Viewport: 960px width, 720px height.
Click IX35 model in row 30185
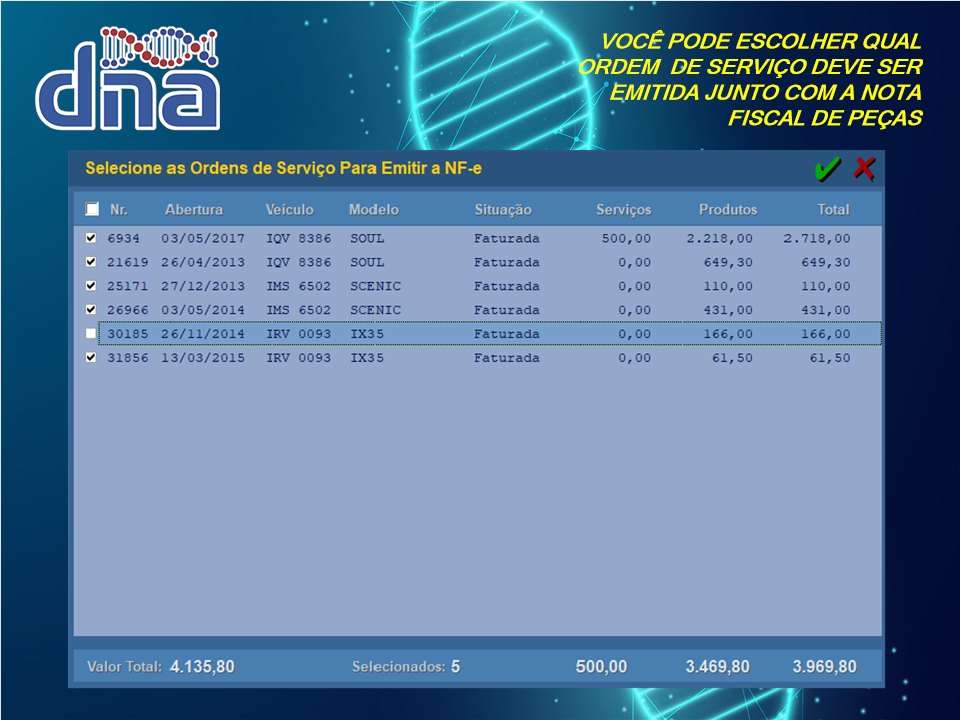pos(367,334)
